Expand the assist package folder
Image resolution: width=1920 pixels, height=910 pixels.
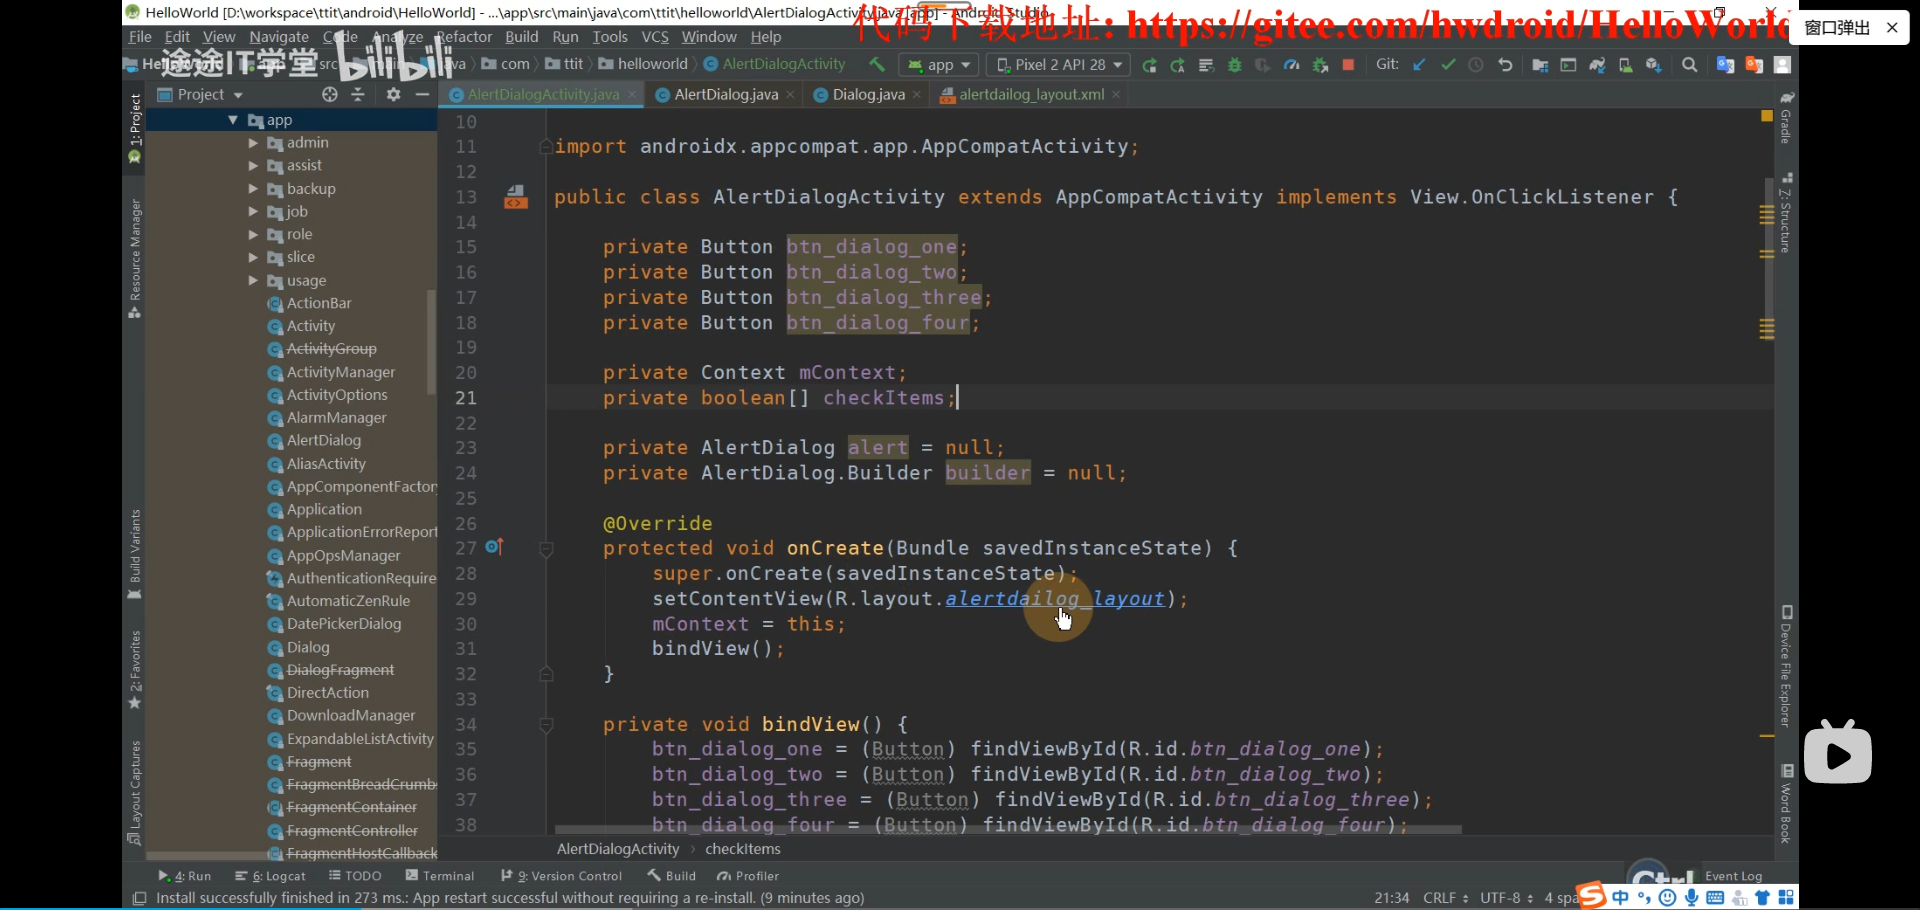[253, 166]
